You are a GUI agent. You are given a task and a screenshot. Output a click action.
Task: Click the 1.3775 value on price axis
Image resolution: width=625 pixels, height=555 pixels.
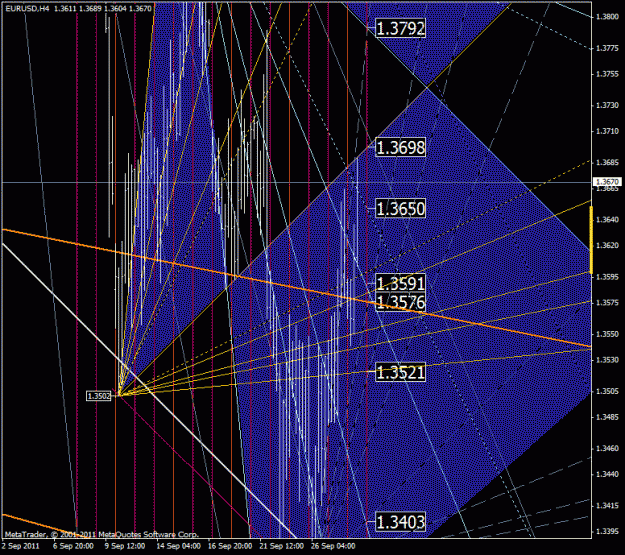(607, 48)
